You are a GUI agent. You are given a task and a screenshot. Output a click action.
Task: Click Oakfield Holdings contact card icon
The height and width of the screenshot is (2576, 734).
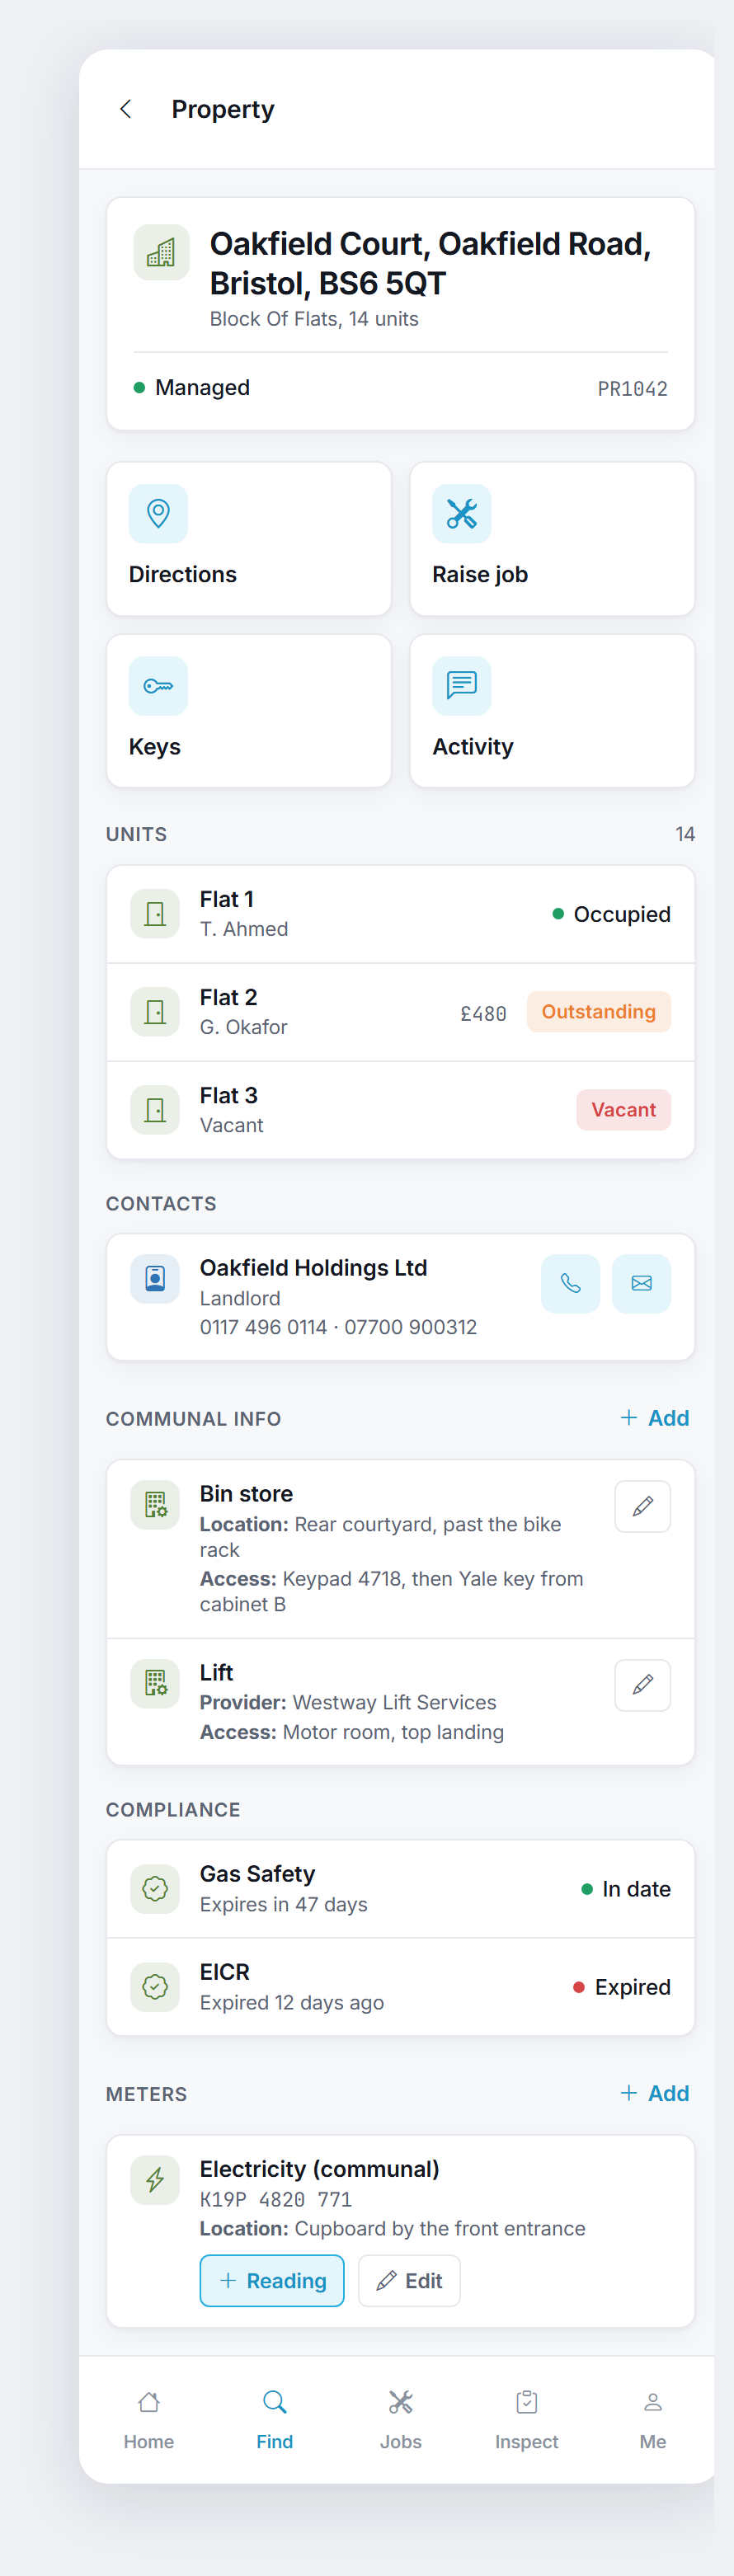tap(155, 1279)
